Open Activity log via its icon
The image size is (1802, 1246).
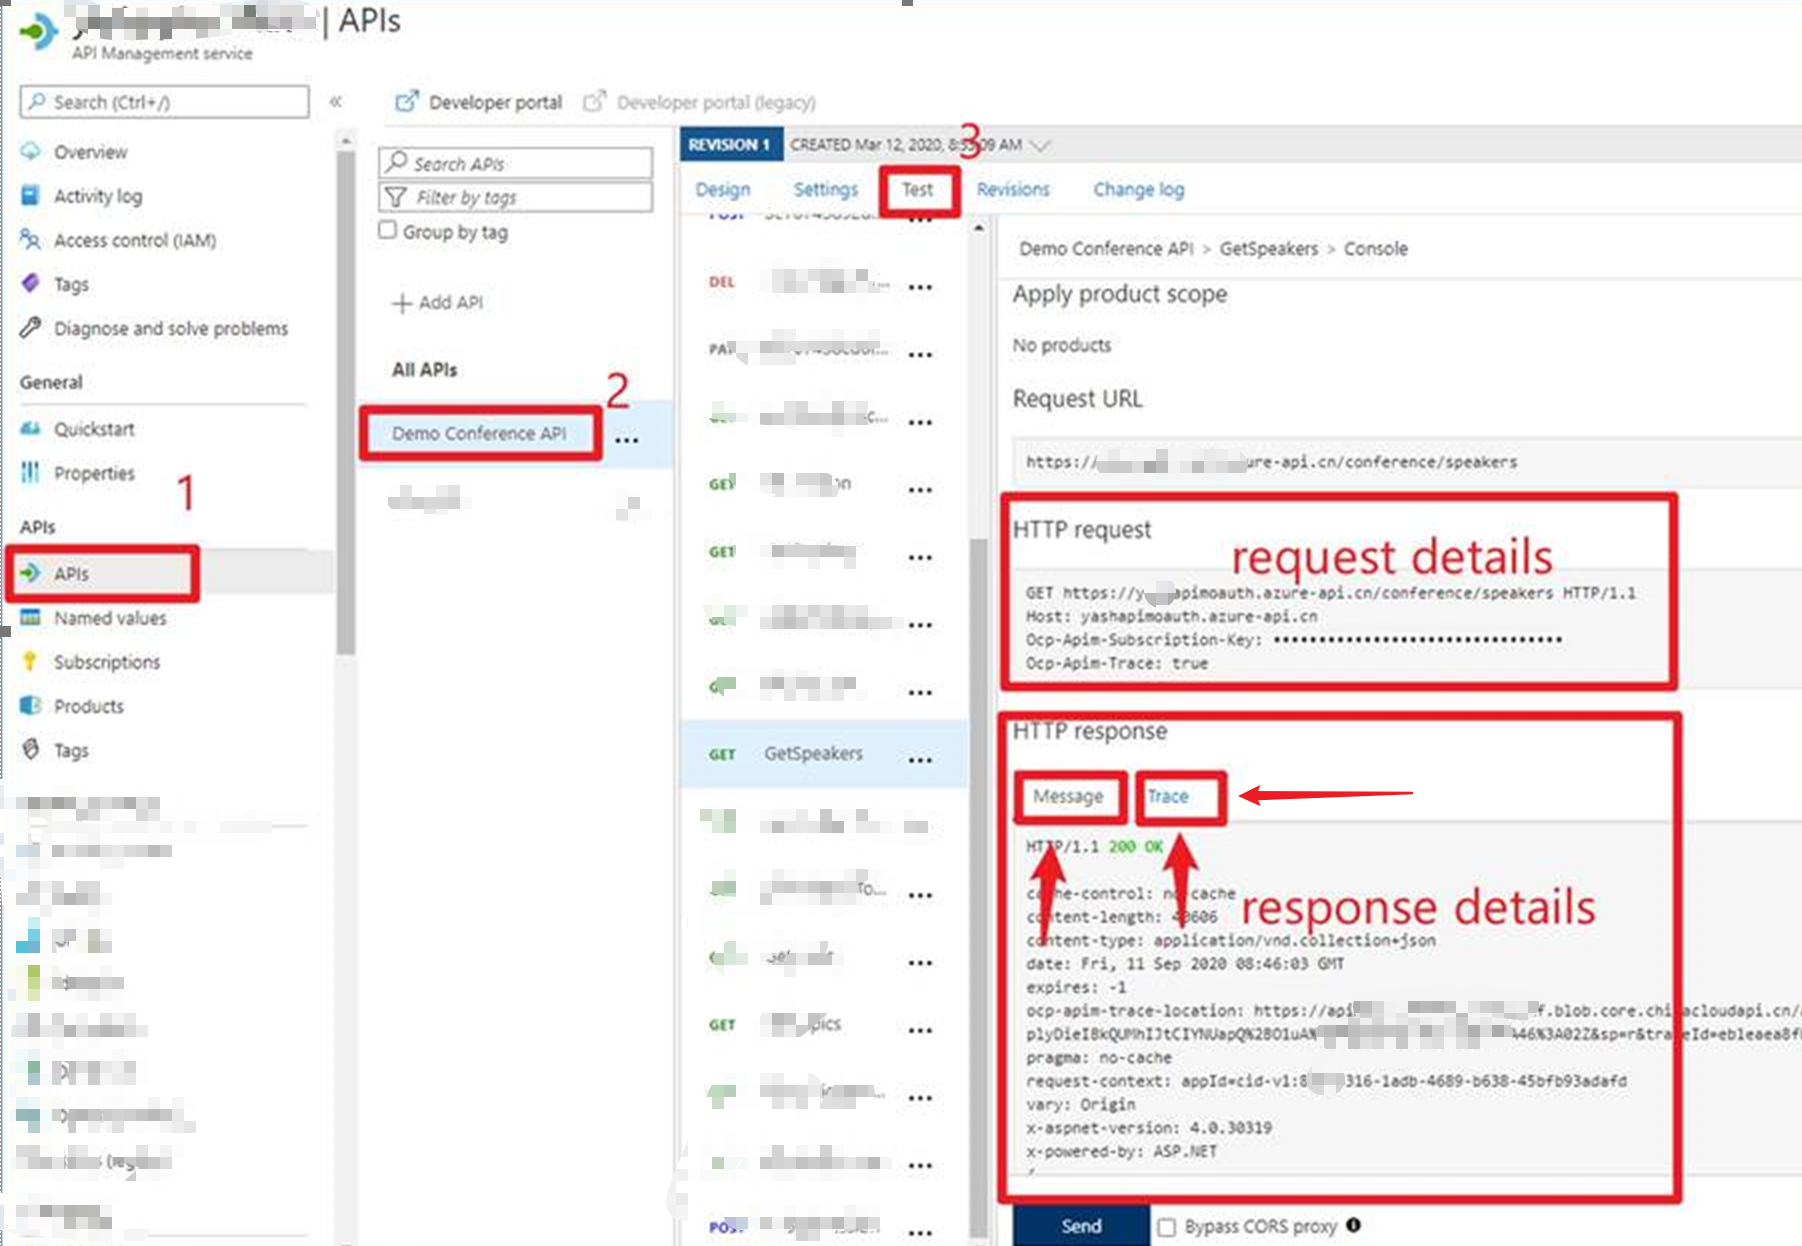31,196
